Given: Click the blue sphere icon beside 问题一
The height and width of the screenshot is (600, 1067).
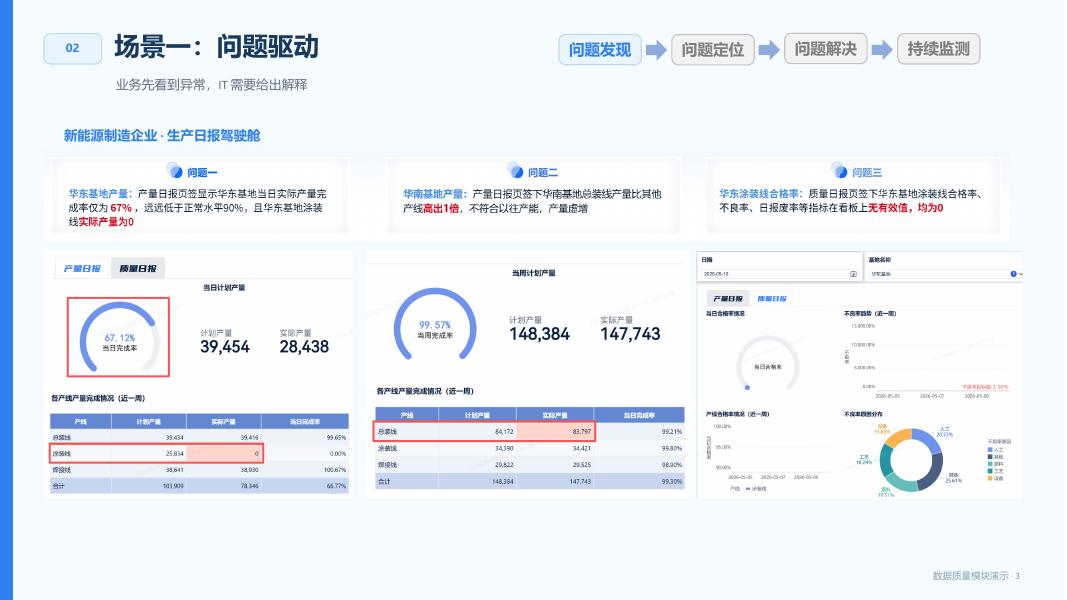Looking at the screenshot, I should [x=174, y=171].
